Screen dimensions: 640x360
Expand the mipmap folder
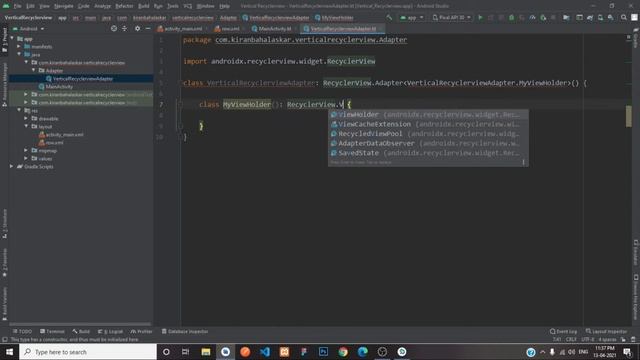[x=26, y=150]
